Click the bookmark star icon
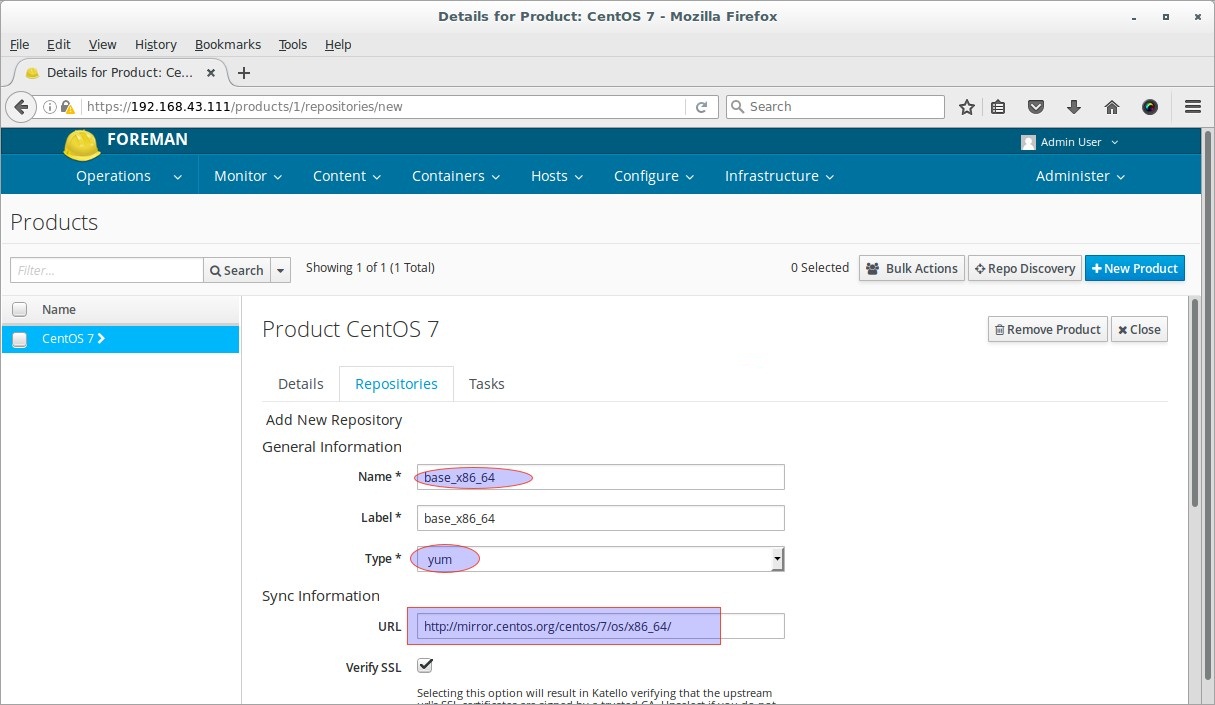The image size is (1215, 705). click(967, 107)
